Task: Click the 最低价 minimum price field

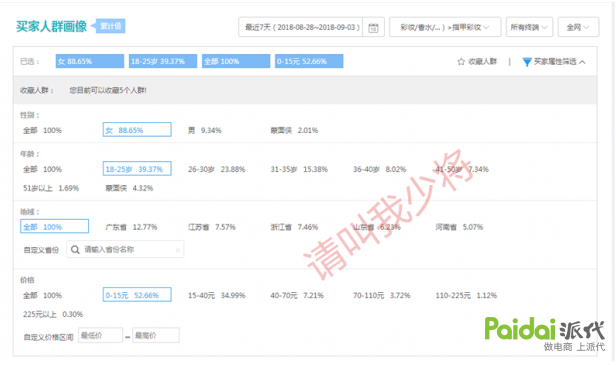Action: [x=100, y=336]
